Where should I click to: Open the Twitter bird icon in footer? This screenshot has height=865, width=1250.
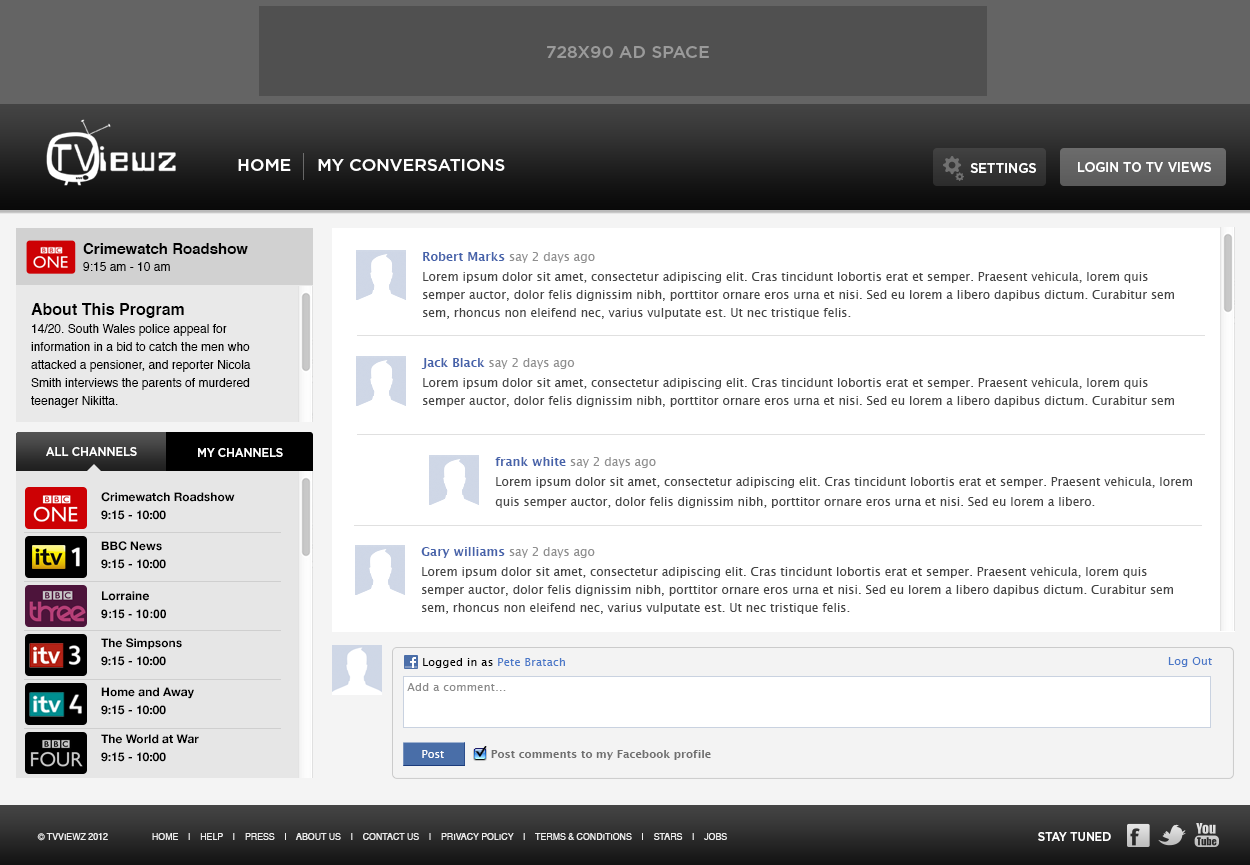point(1172,836)
